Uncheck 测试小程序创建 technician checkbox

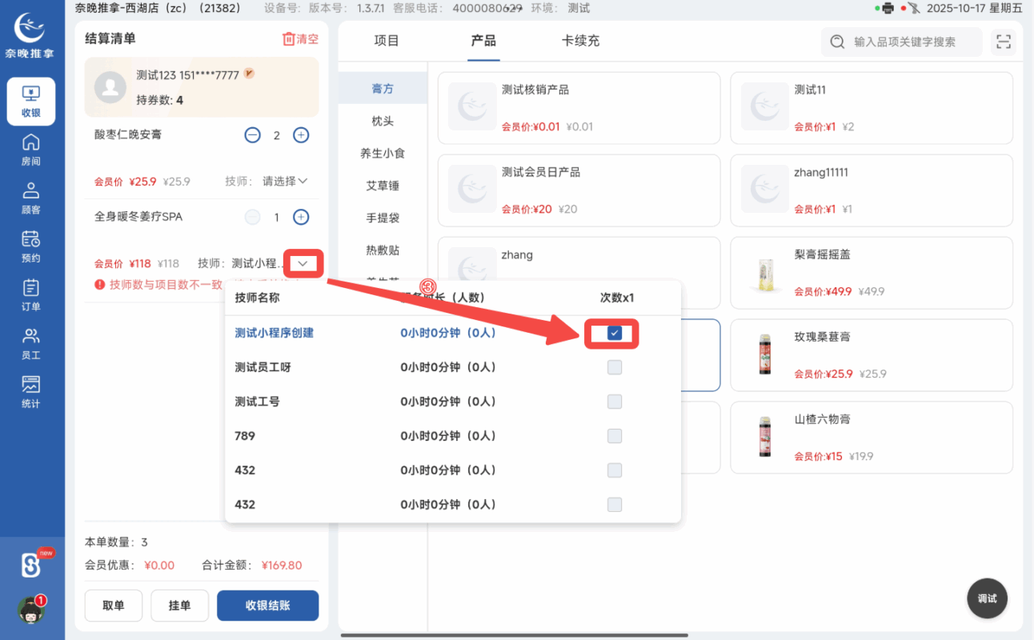(x=613, y=333)
